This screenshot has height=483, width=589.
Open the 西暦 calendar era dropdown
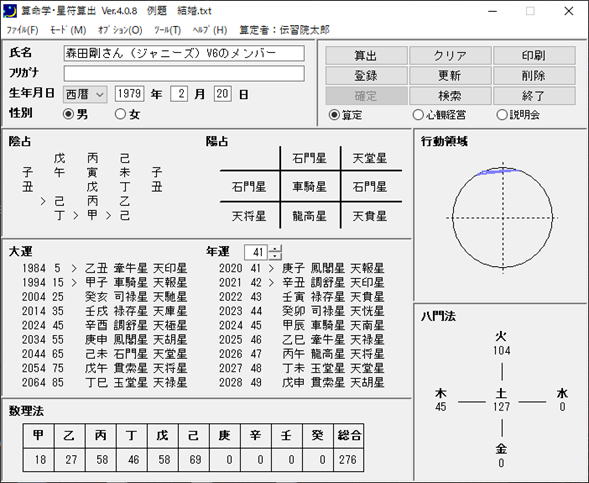coord(85,94)
